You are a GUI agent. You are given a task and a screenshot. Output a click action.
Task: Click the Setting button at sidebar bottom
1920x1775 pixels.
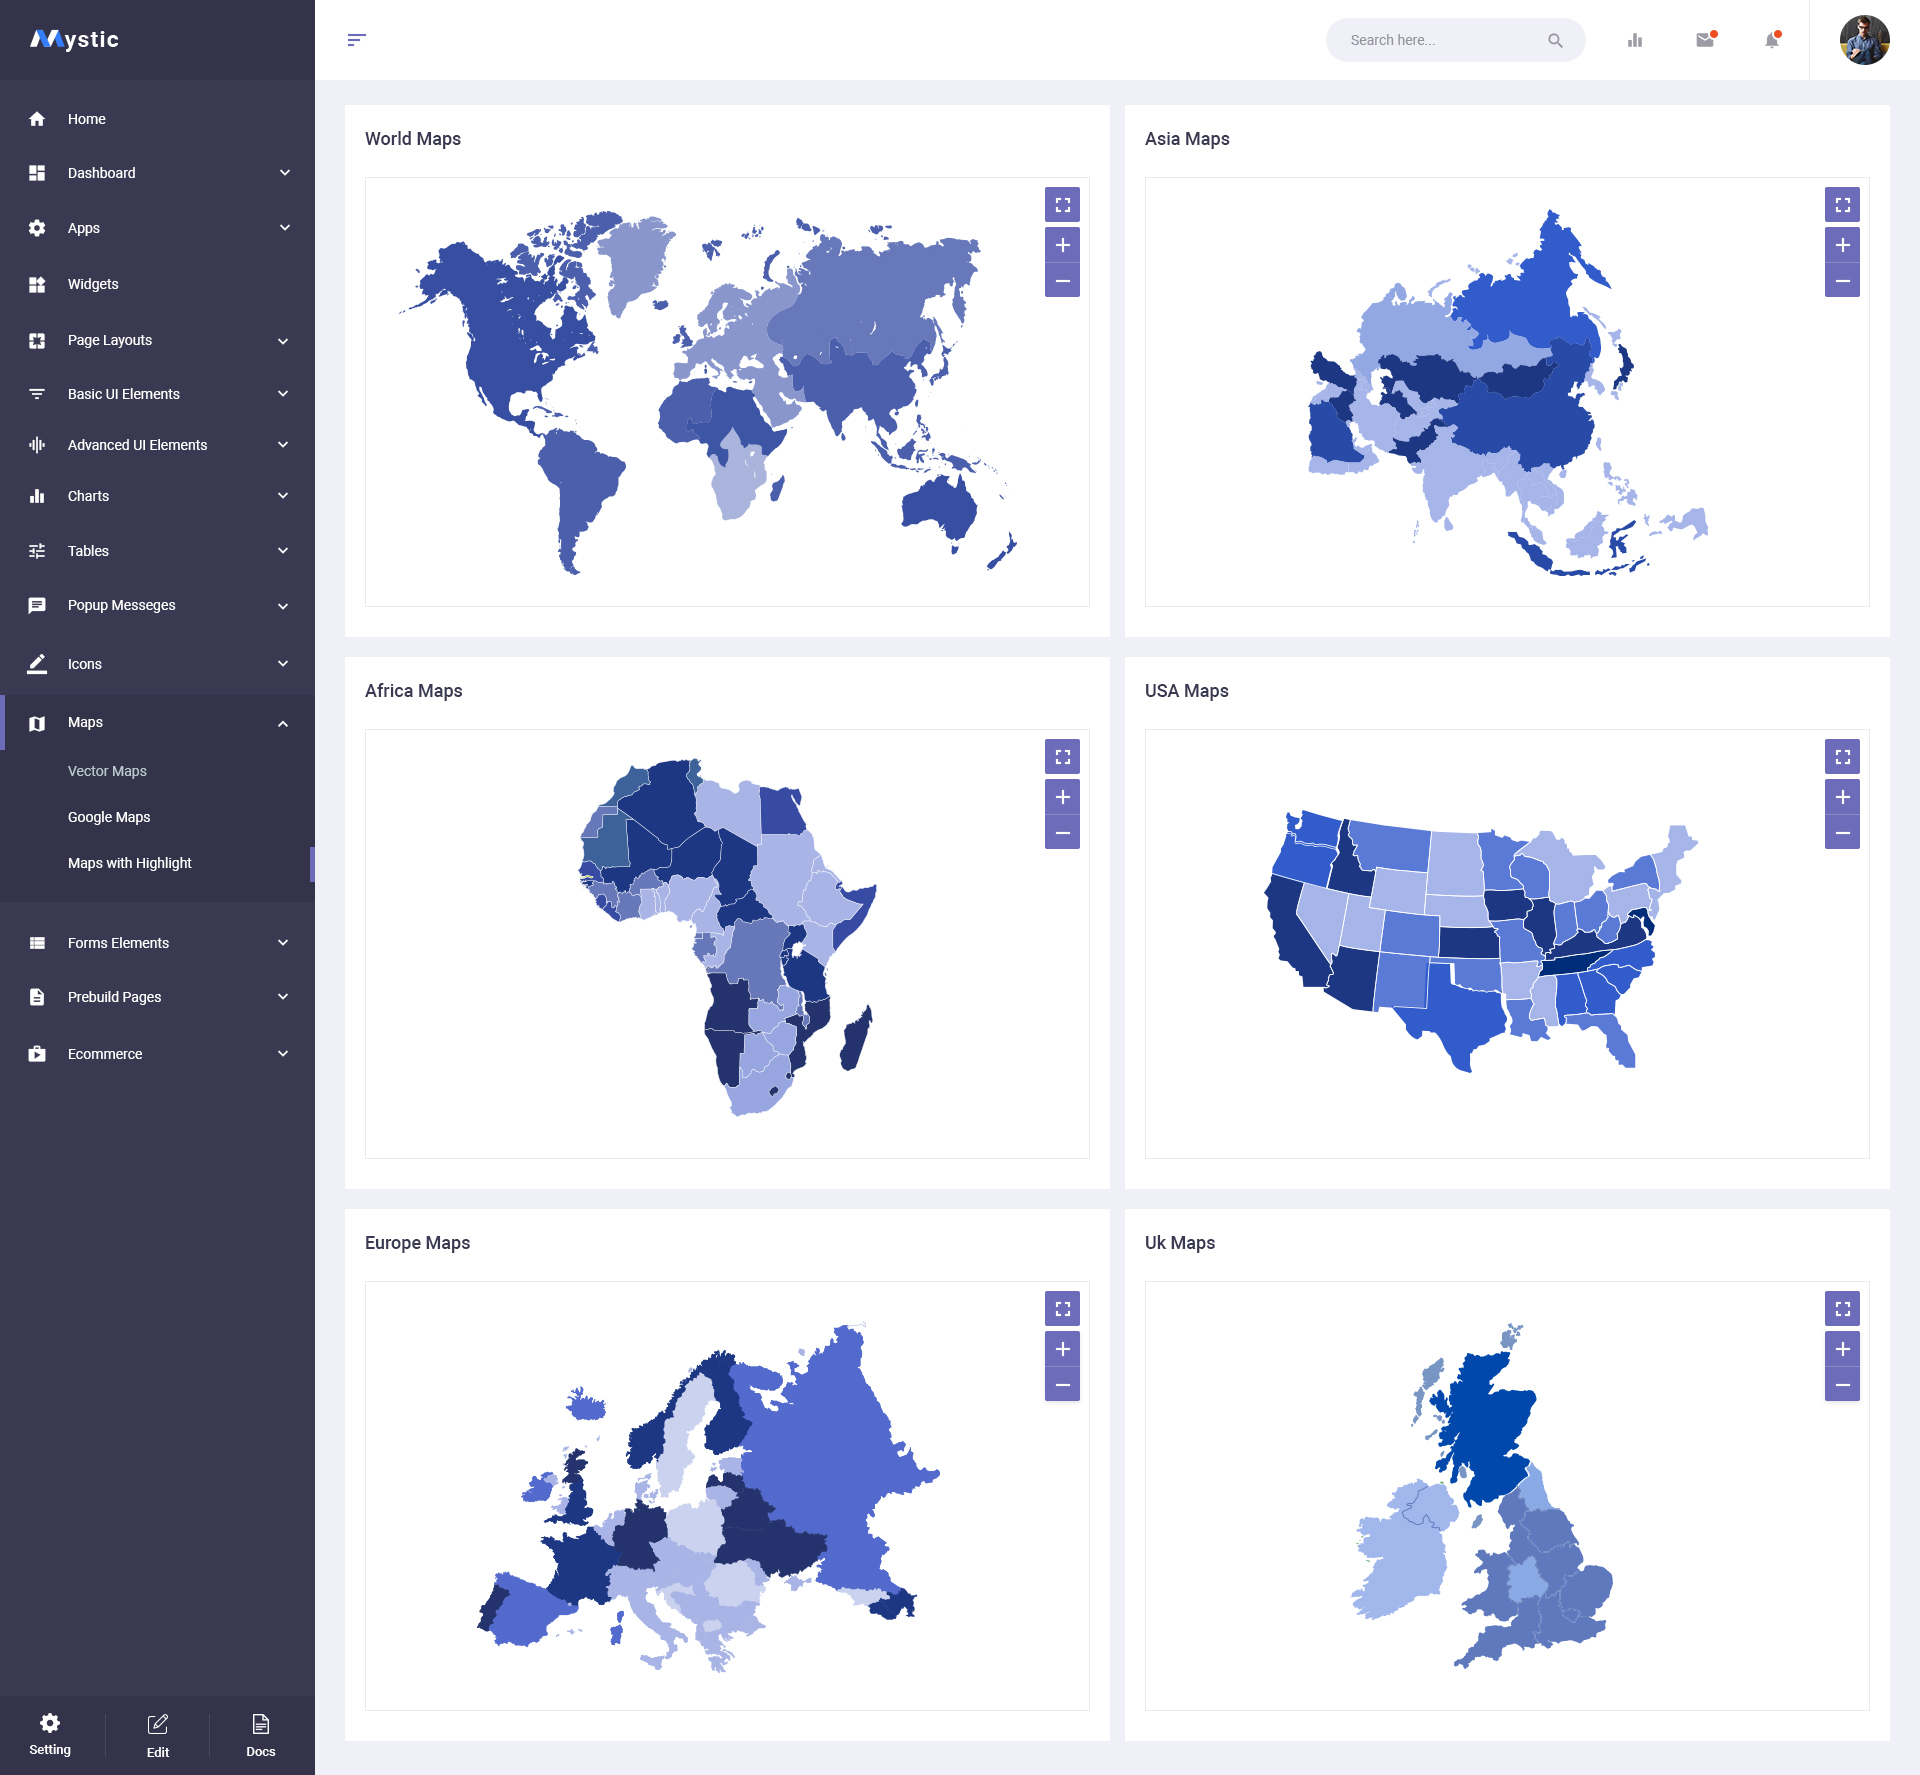[x=50, y=1734]
